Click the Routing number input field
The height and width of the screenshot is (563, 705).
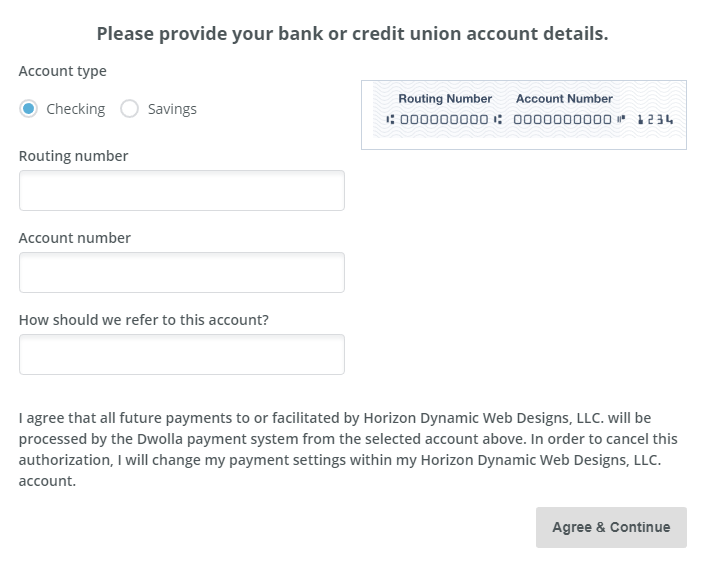[x=182, y=191]
